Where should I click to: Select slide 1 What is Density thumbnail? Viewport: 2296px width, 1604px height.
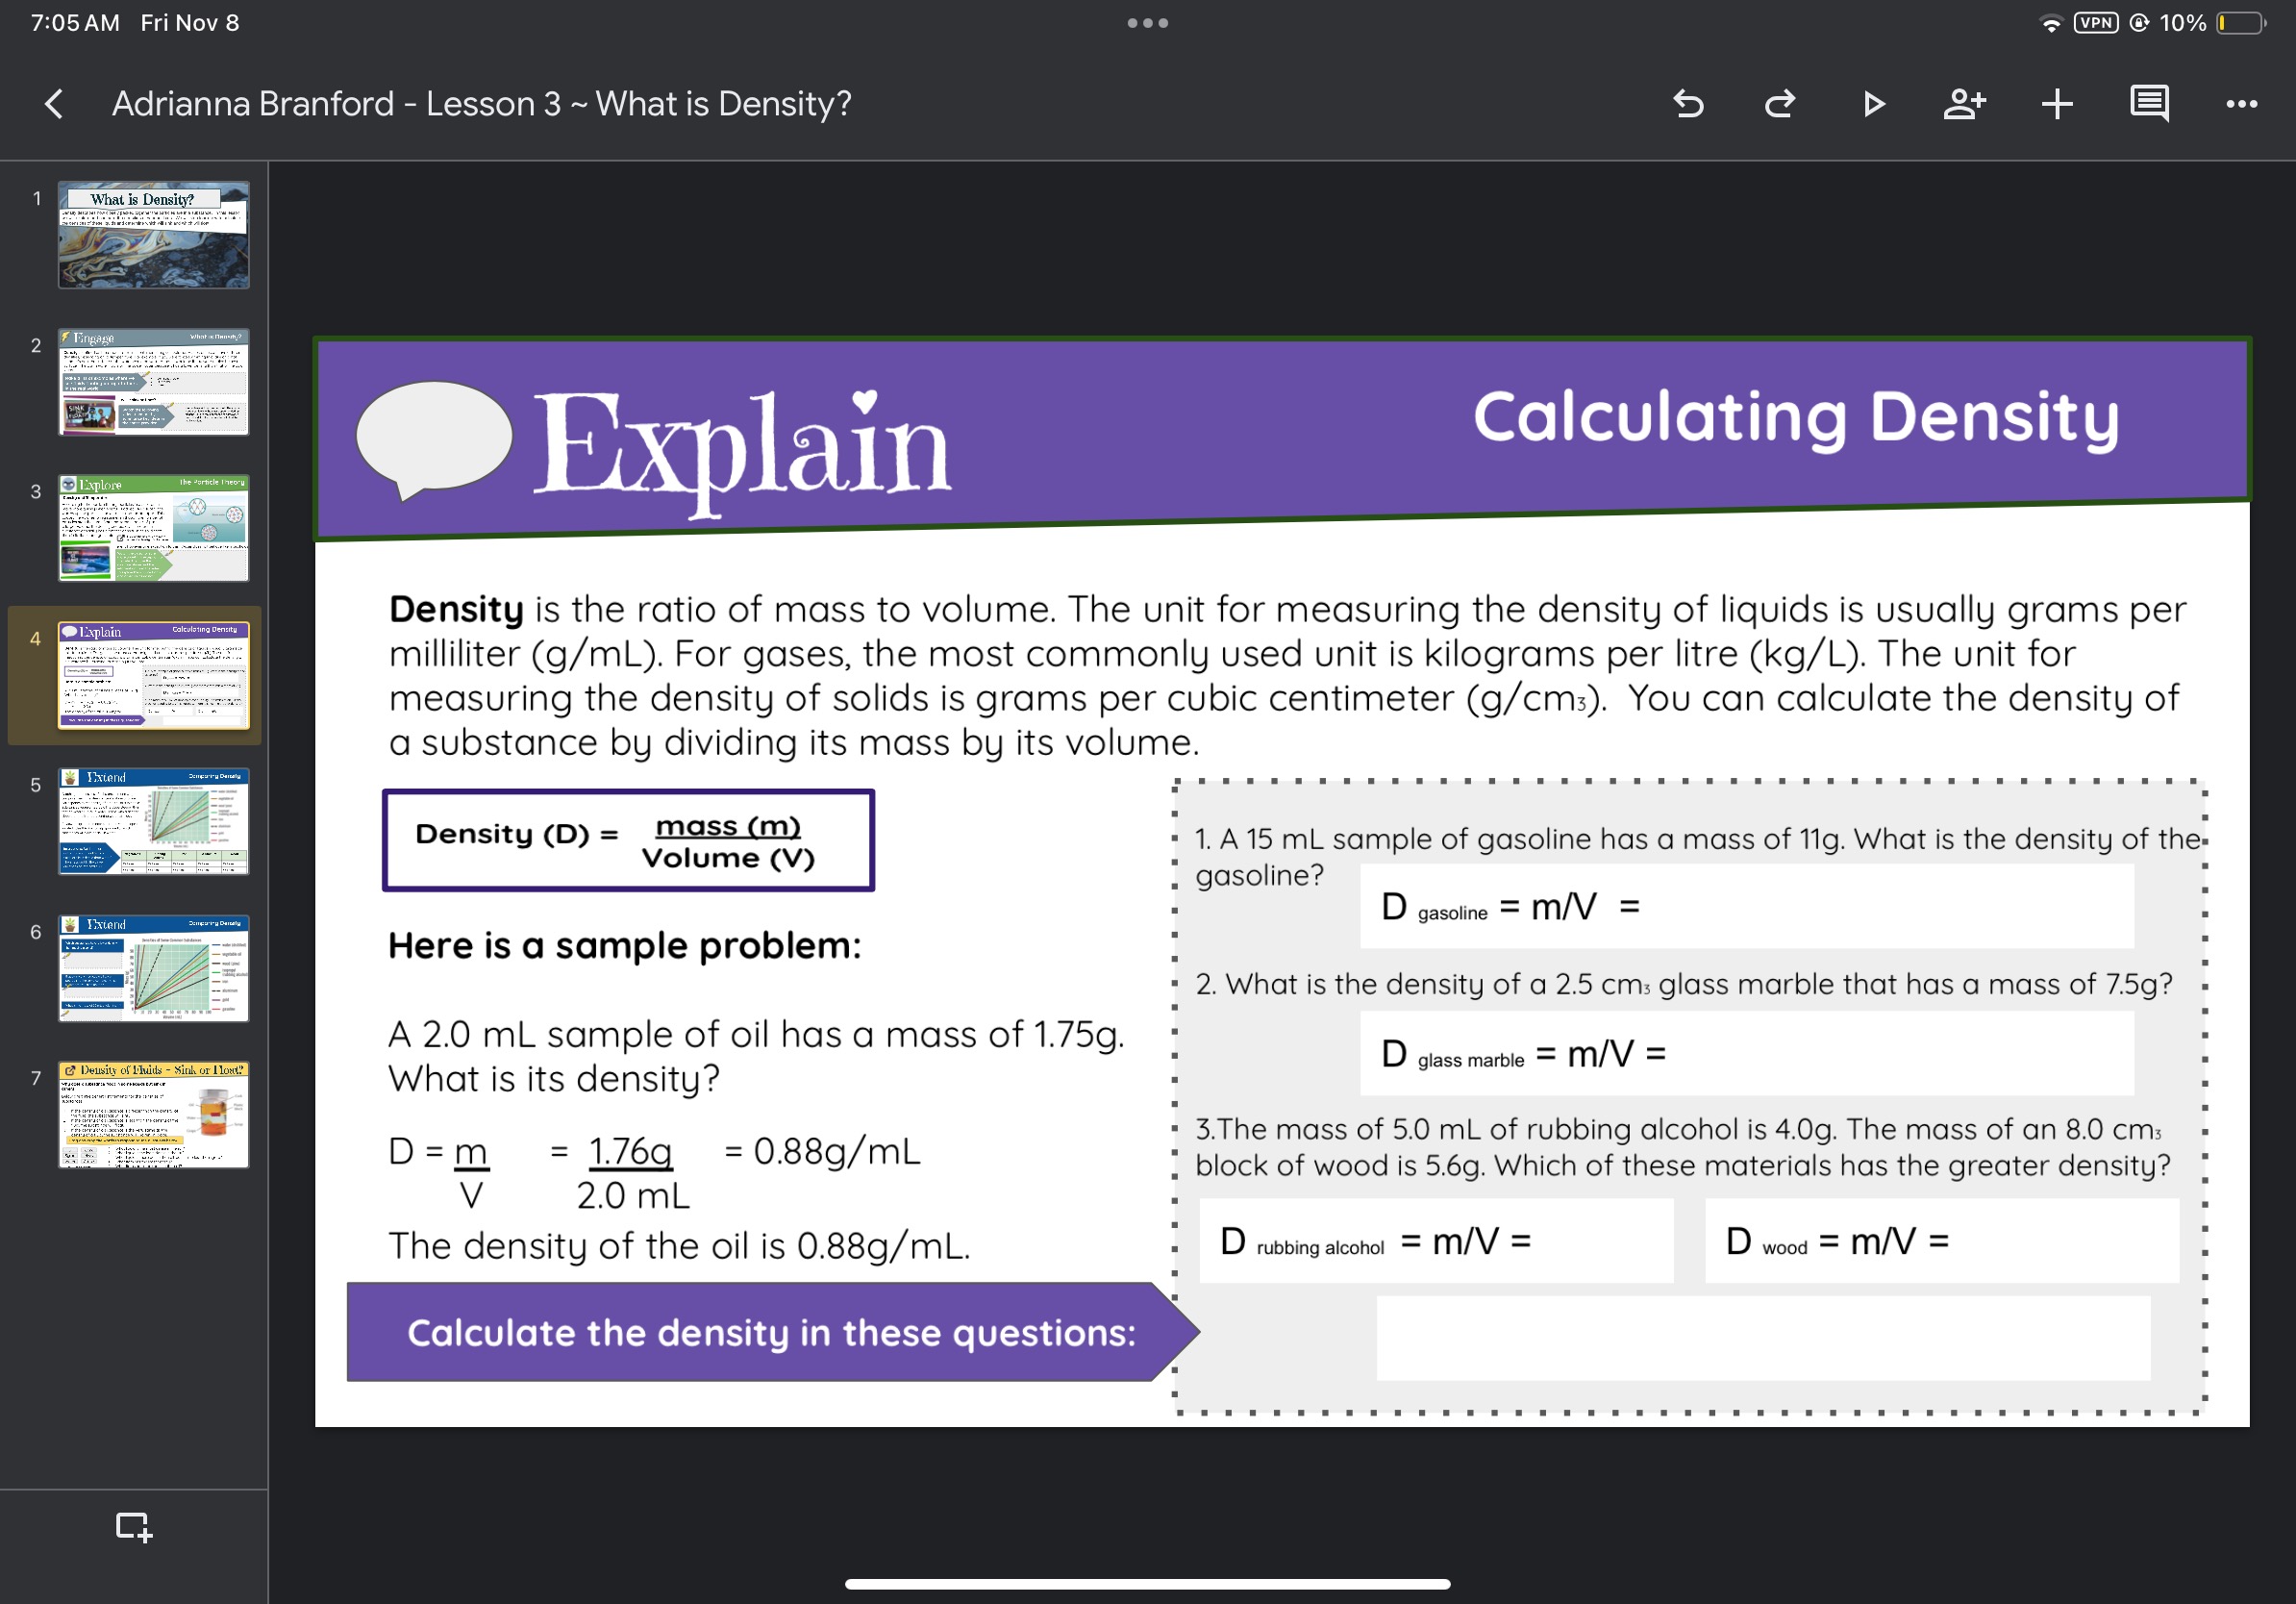(x=154, y=235)
